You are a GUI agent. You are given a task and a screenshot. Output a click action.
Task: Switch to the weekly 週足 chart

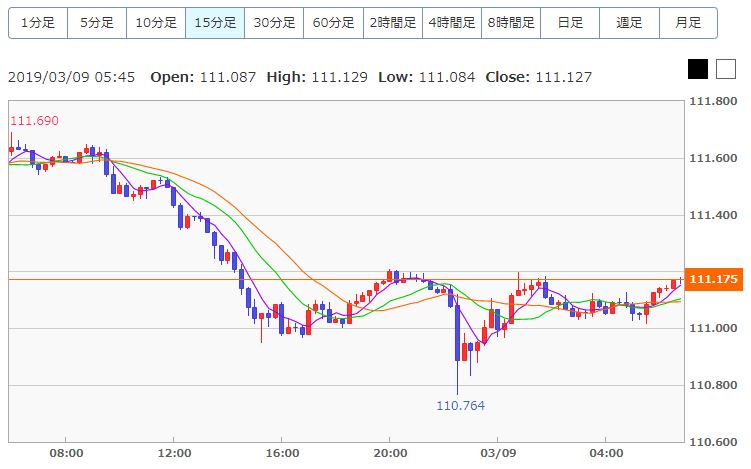pos(629,22)
